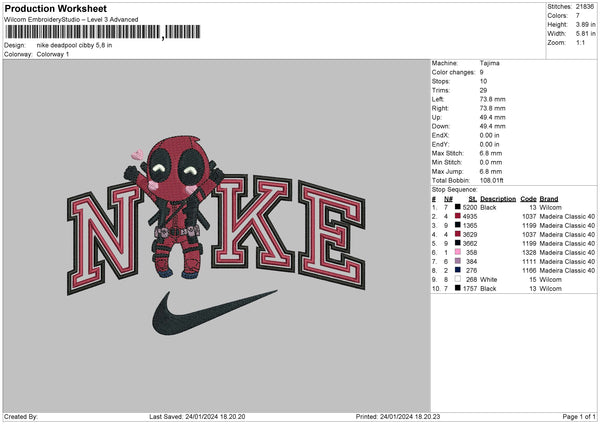Click the Max Stitch value '6.8 mm'
The height and width of the screenshot is (424, 600).
(x=491, y=153)
